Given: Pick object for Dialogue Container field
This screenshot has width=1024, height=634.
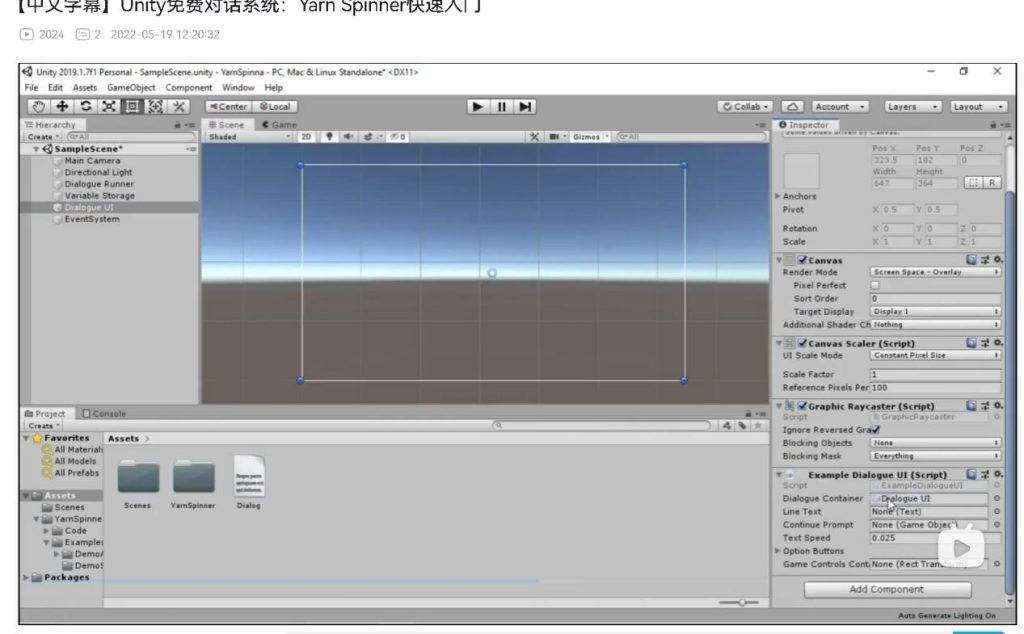Looking at the screenshot, I should click(x=997, y=498).
